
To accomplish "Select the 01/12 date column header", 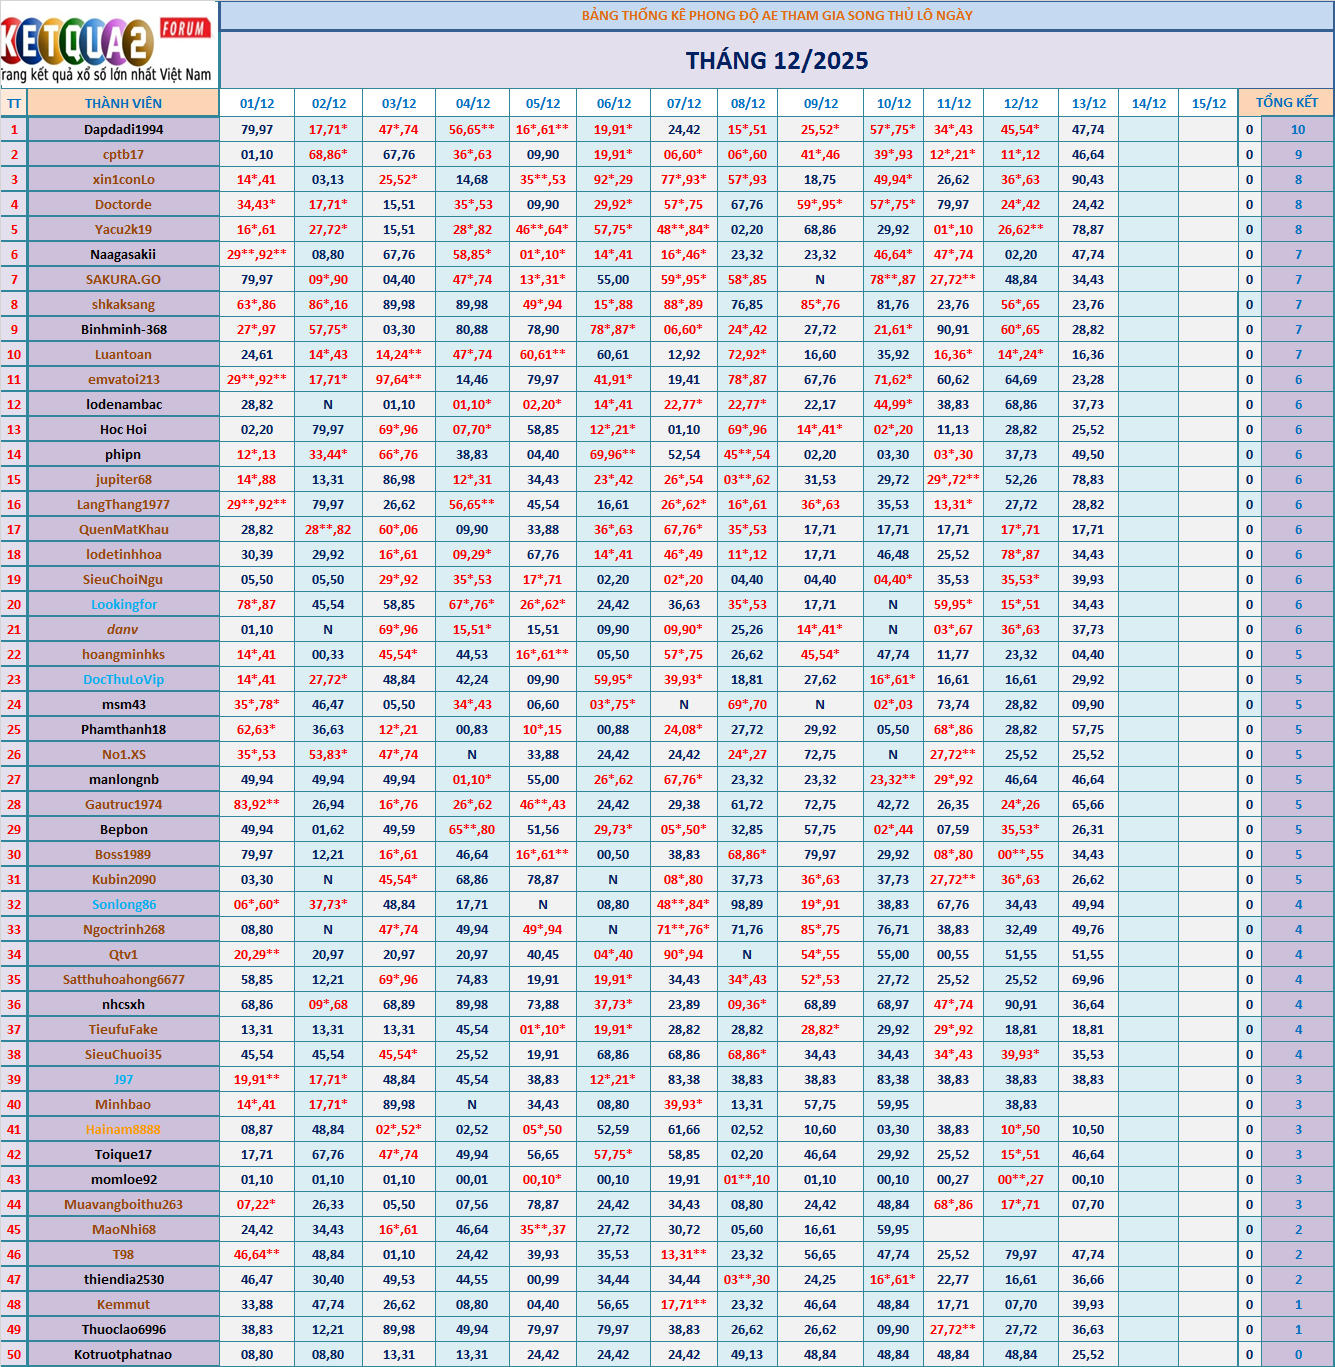I will (257, 103).
